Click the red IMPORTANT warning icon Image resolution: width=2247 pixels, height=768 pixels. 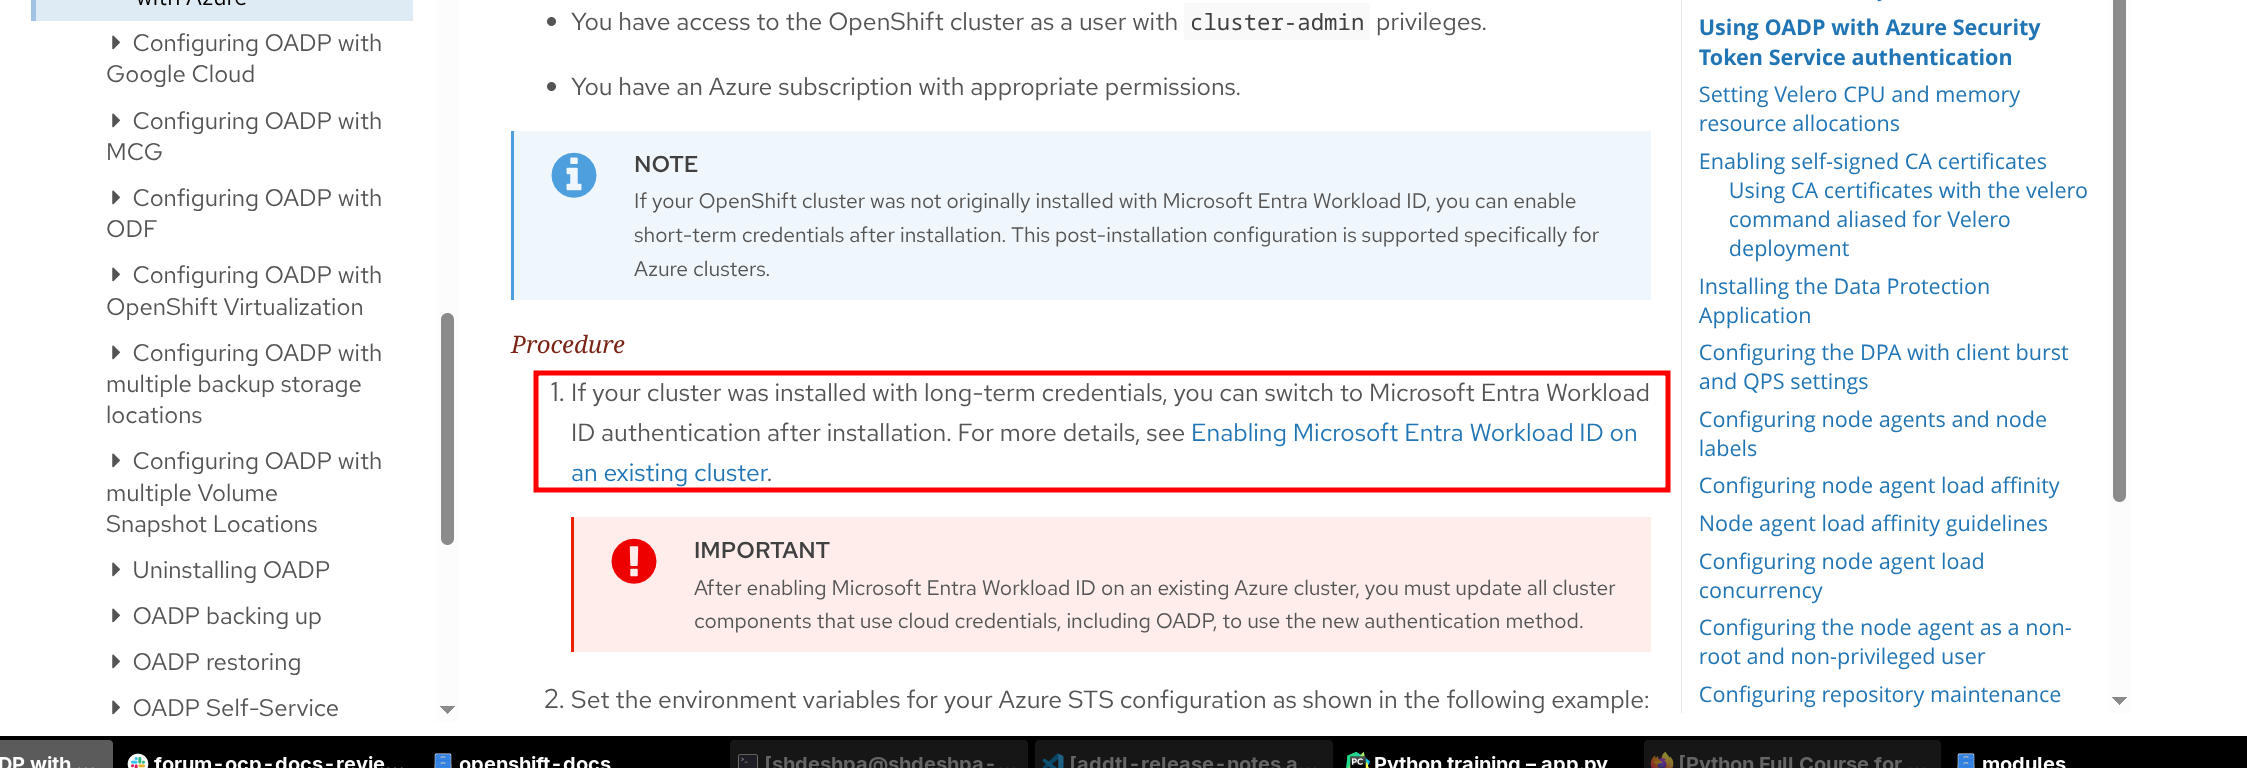633,560
